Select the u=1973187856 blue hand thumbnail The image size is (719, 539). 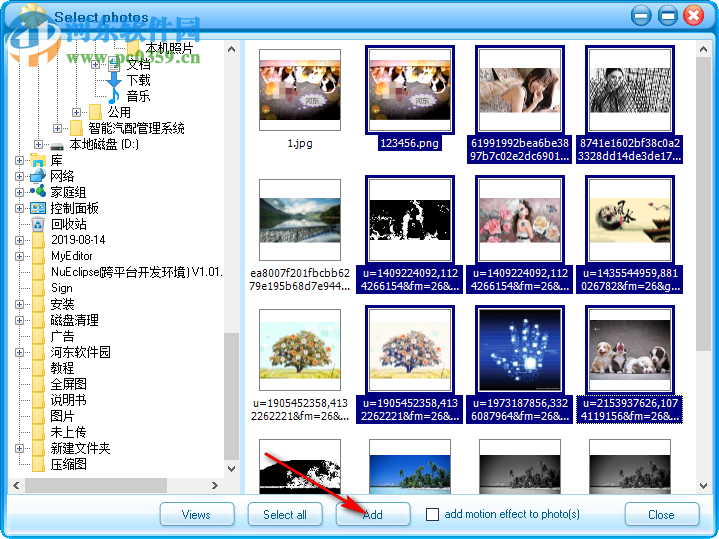(520, 350)
